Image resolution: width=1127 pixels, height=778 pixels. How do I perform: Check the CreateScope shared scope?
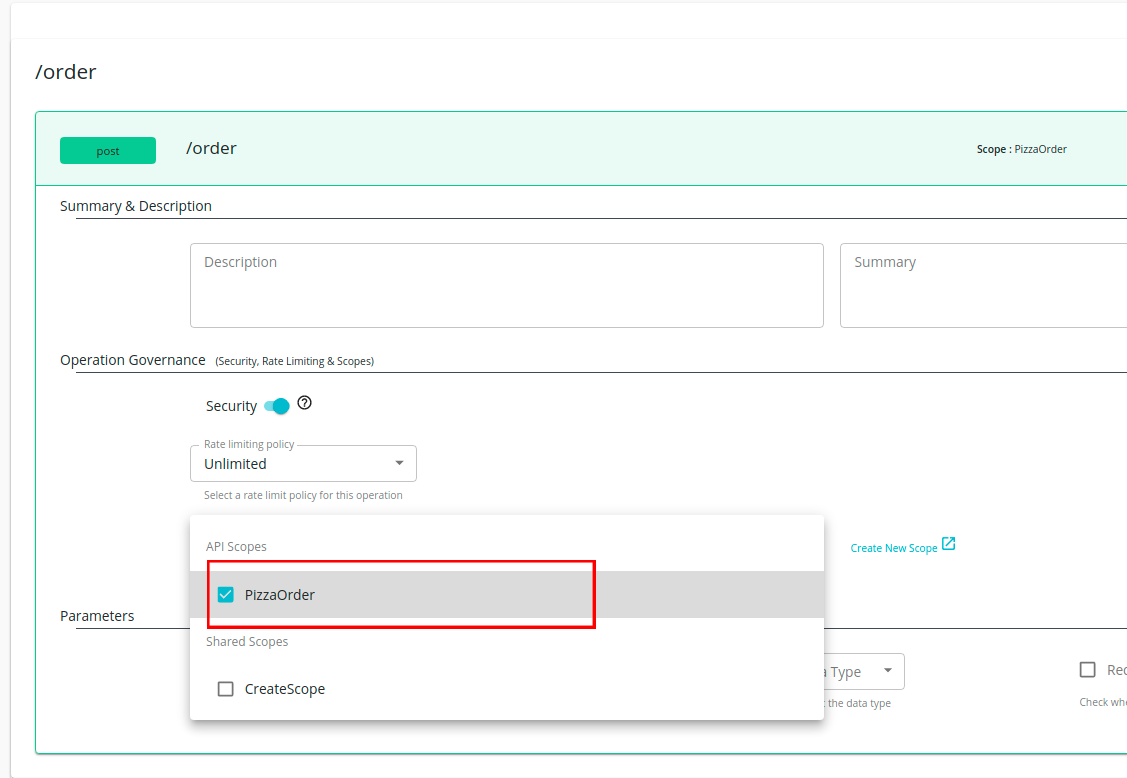pos(225,688)
